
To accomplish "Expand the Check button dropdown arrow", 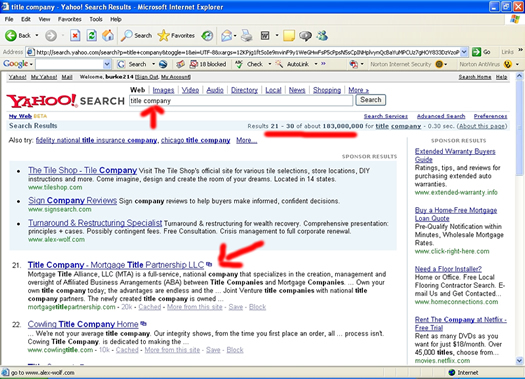I will 270,64.
